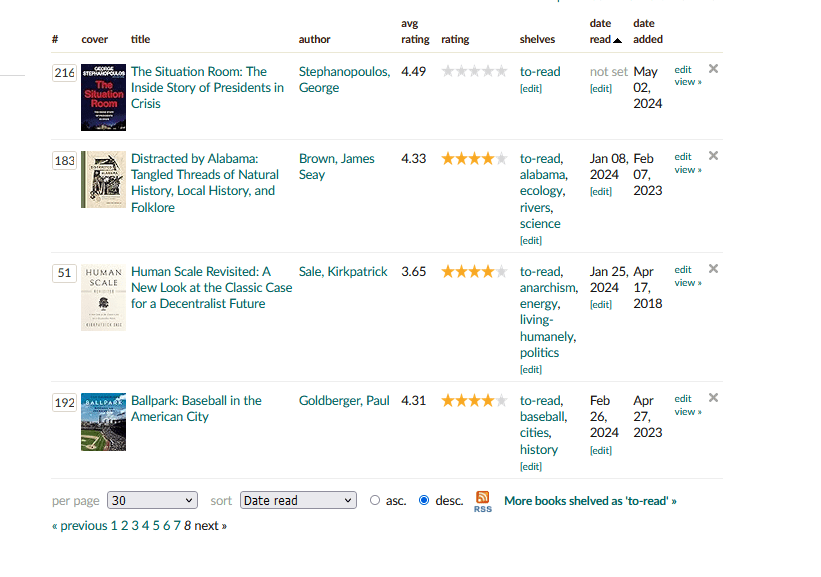Remove Ballpark book using X icon

[x=713, y=398]
